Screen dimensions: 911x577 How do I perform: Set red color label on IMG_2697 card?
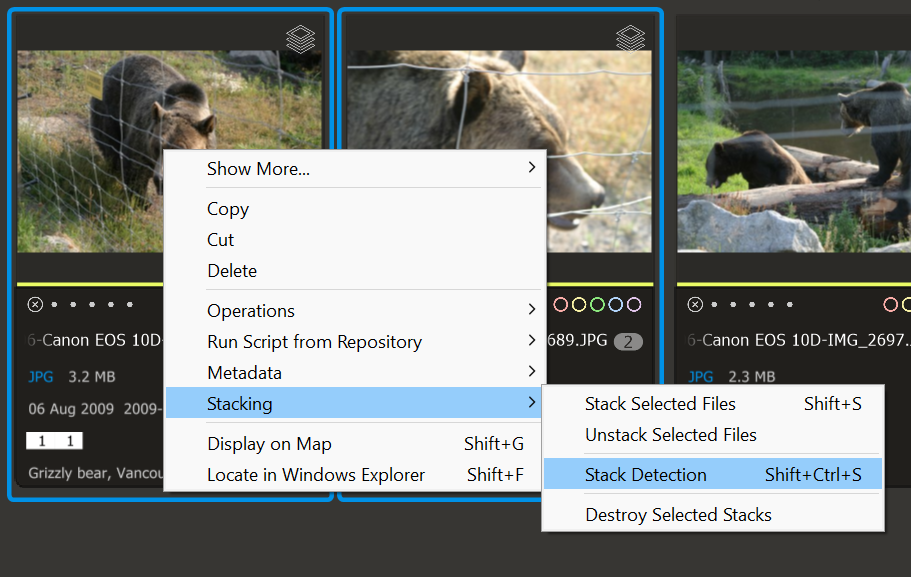click(891, 304)
